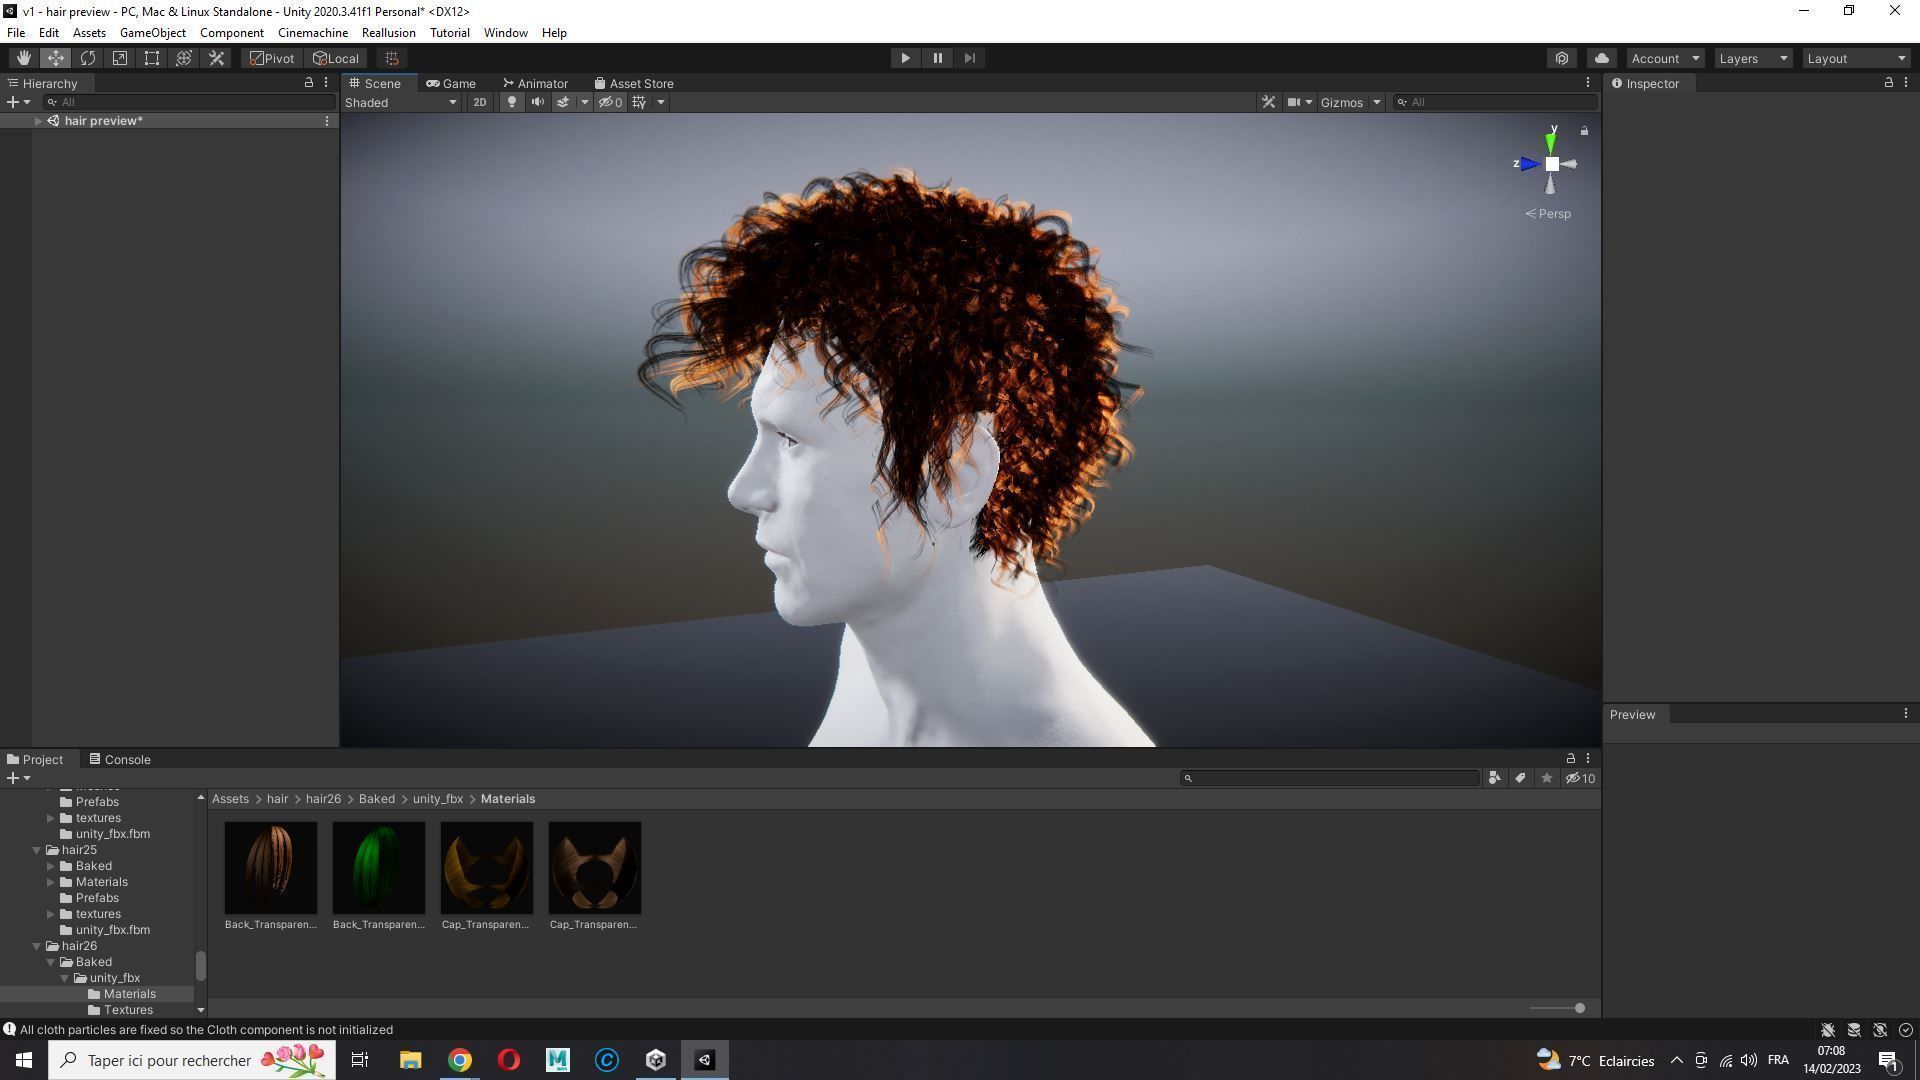Select the Rotate tool
This screenshot has height=1080, width=1920.
point(88,58)
